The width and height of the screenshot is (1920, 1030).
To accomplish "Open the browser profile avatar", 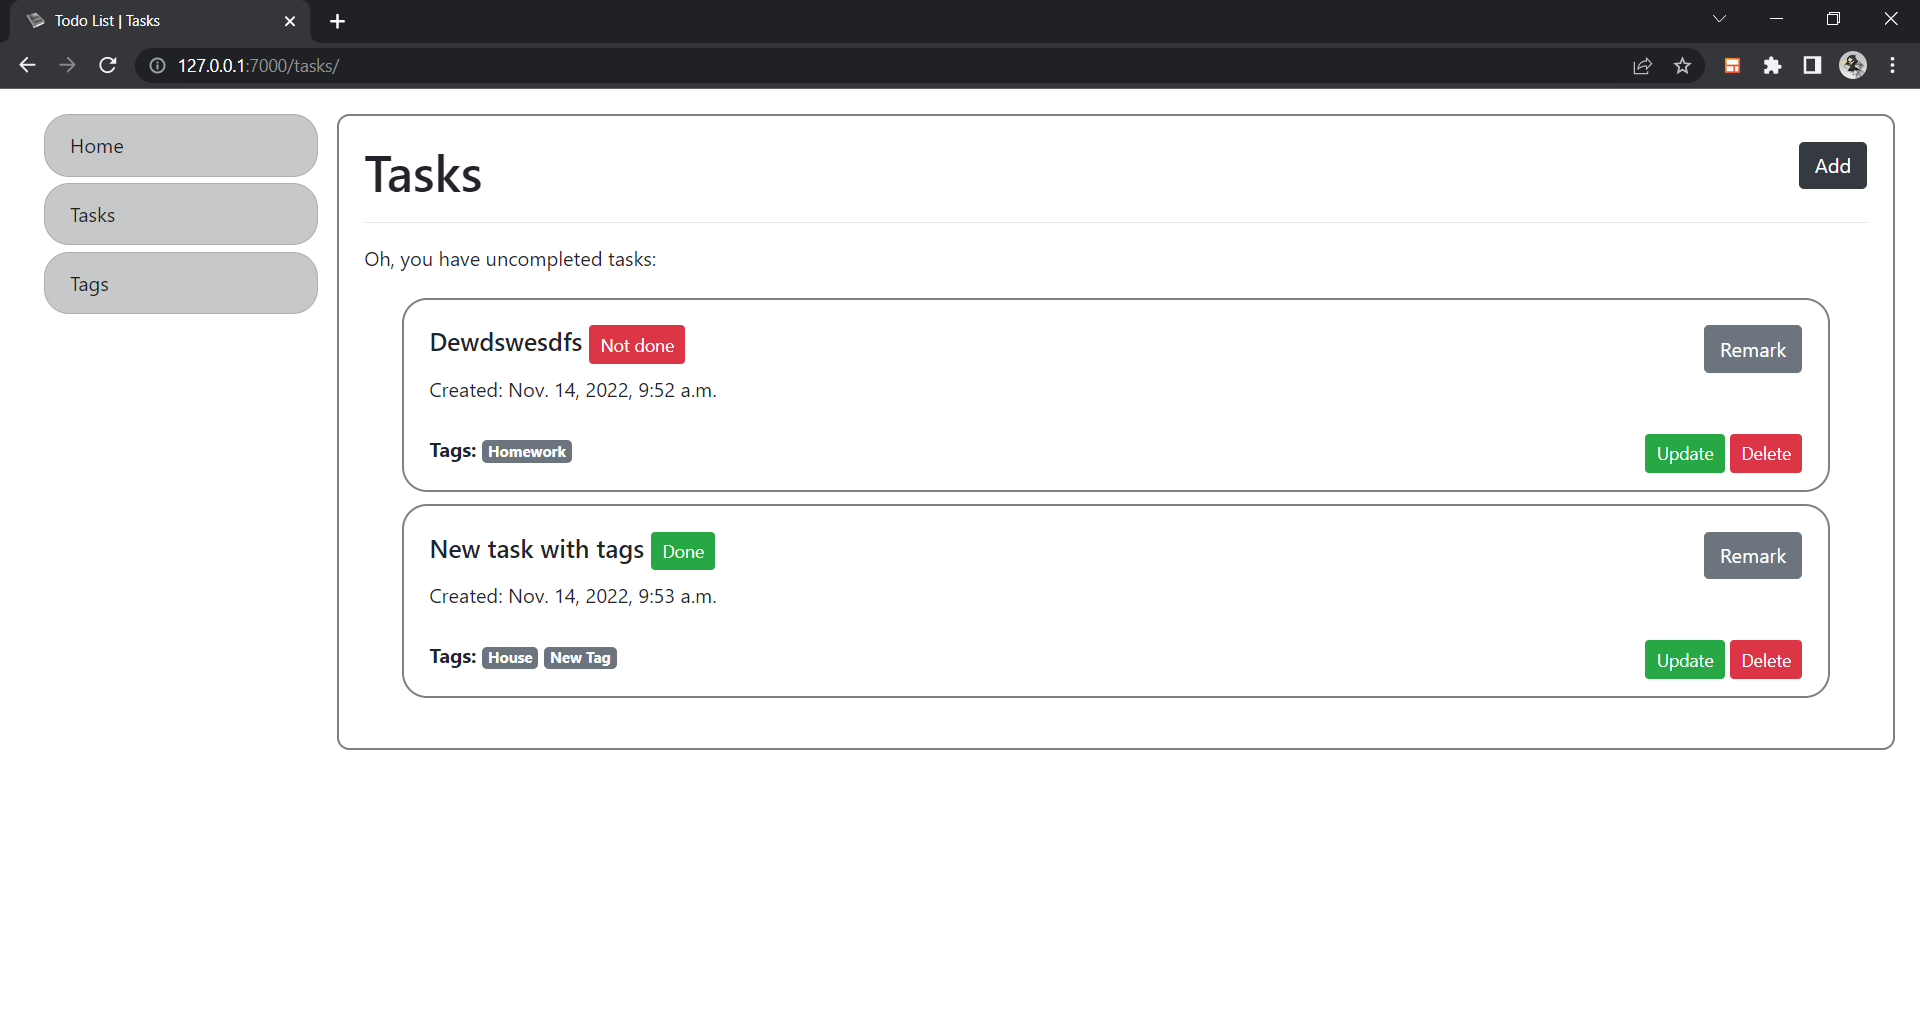I will [1853, 65].
